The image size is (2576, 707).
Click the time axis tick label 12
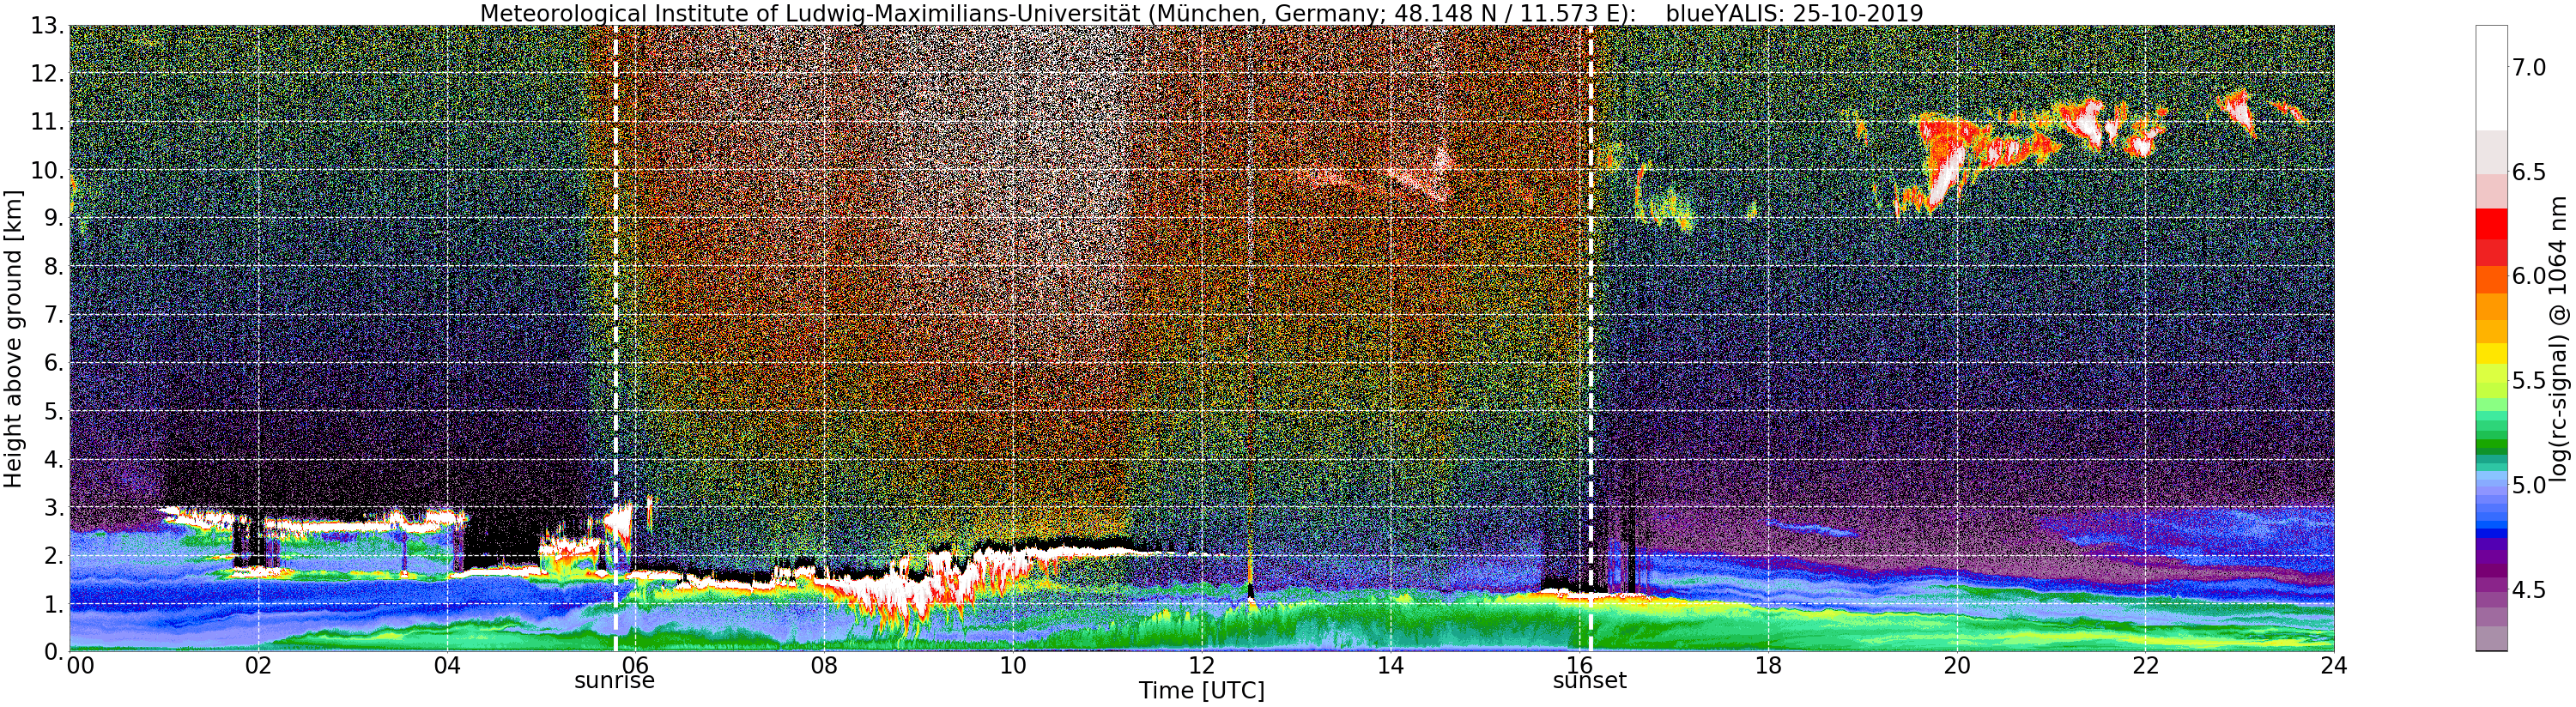1201,665
